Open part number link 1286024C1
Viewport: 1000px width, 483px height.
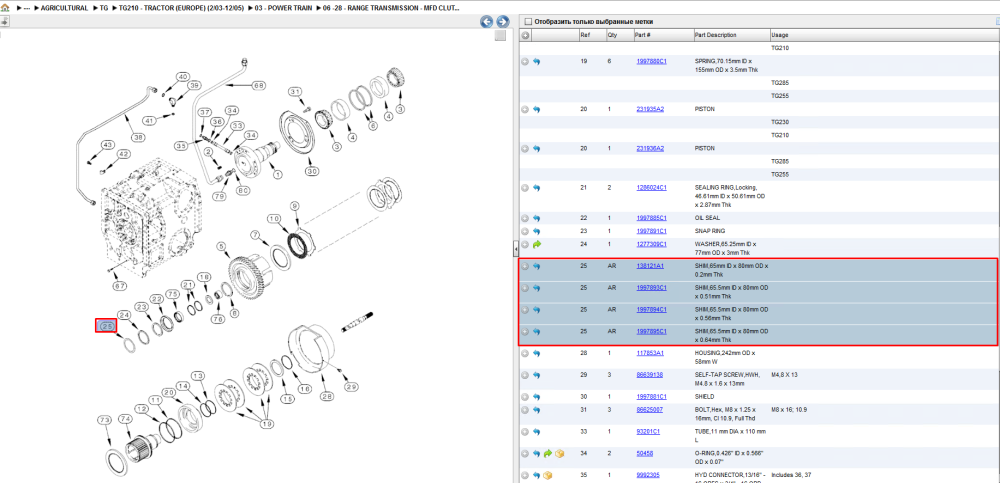point(651,188)
